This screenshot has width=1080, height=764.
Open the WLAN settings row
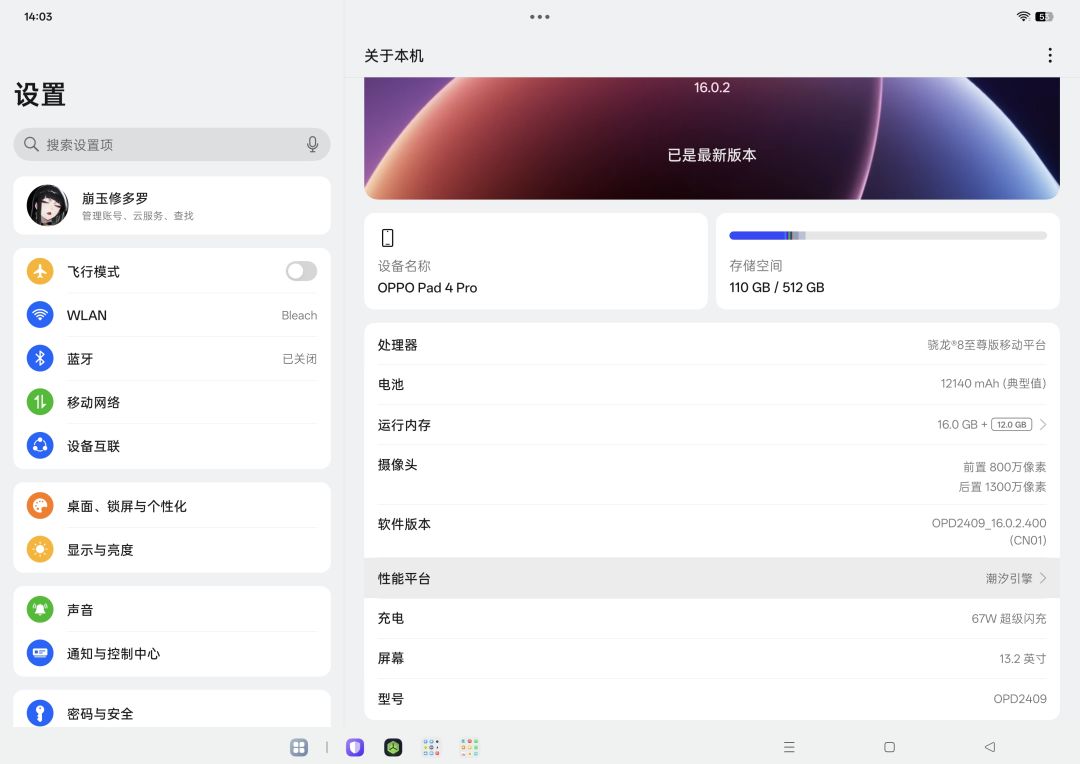point(172,315)
